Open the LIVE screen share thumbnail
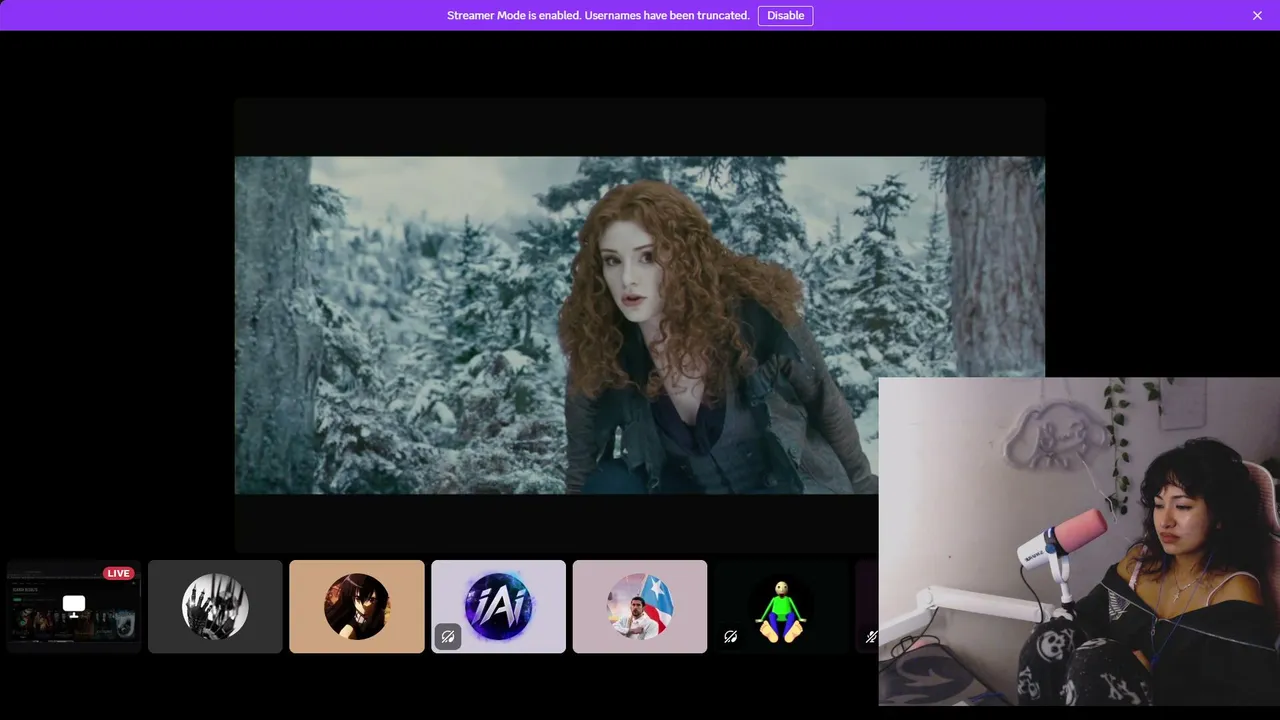The width and height of the screenshot is (1280, 720). click(x=74, y=606)
